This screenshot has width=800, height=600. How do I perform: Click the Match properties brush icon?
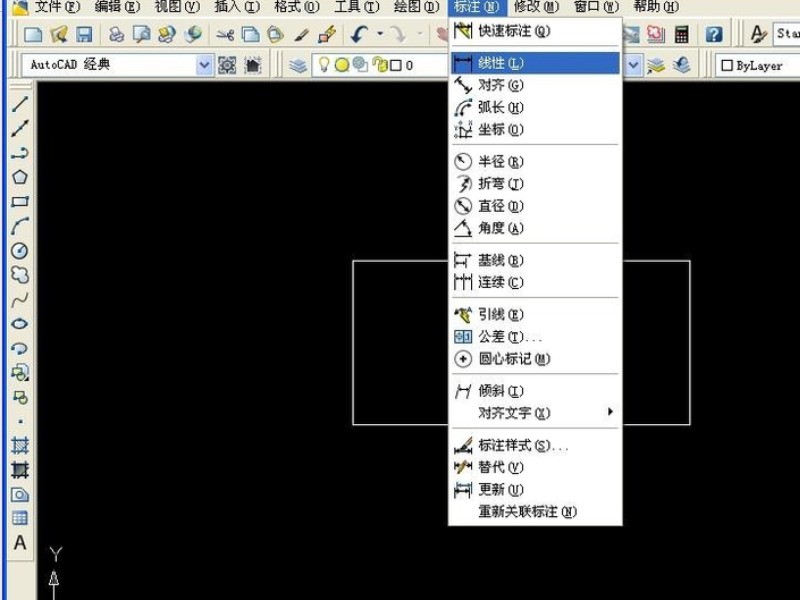tap(302, 34)
